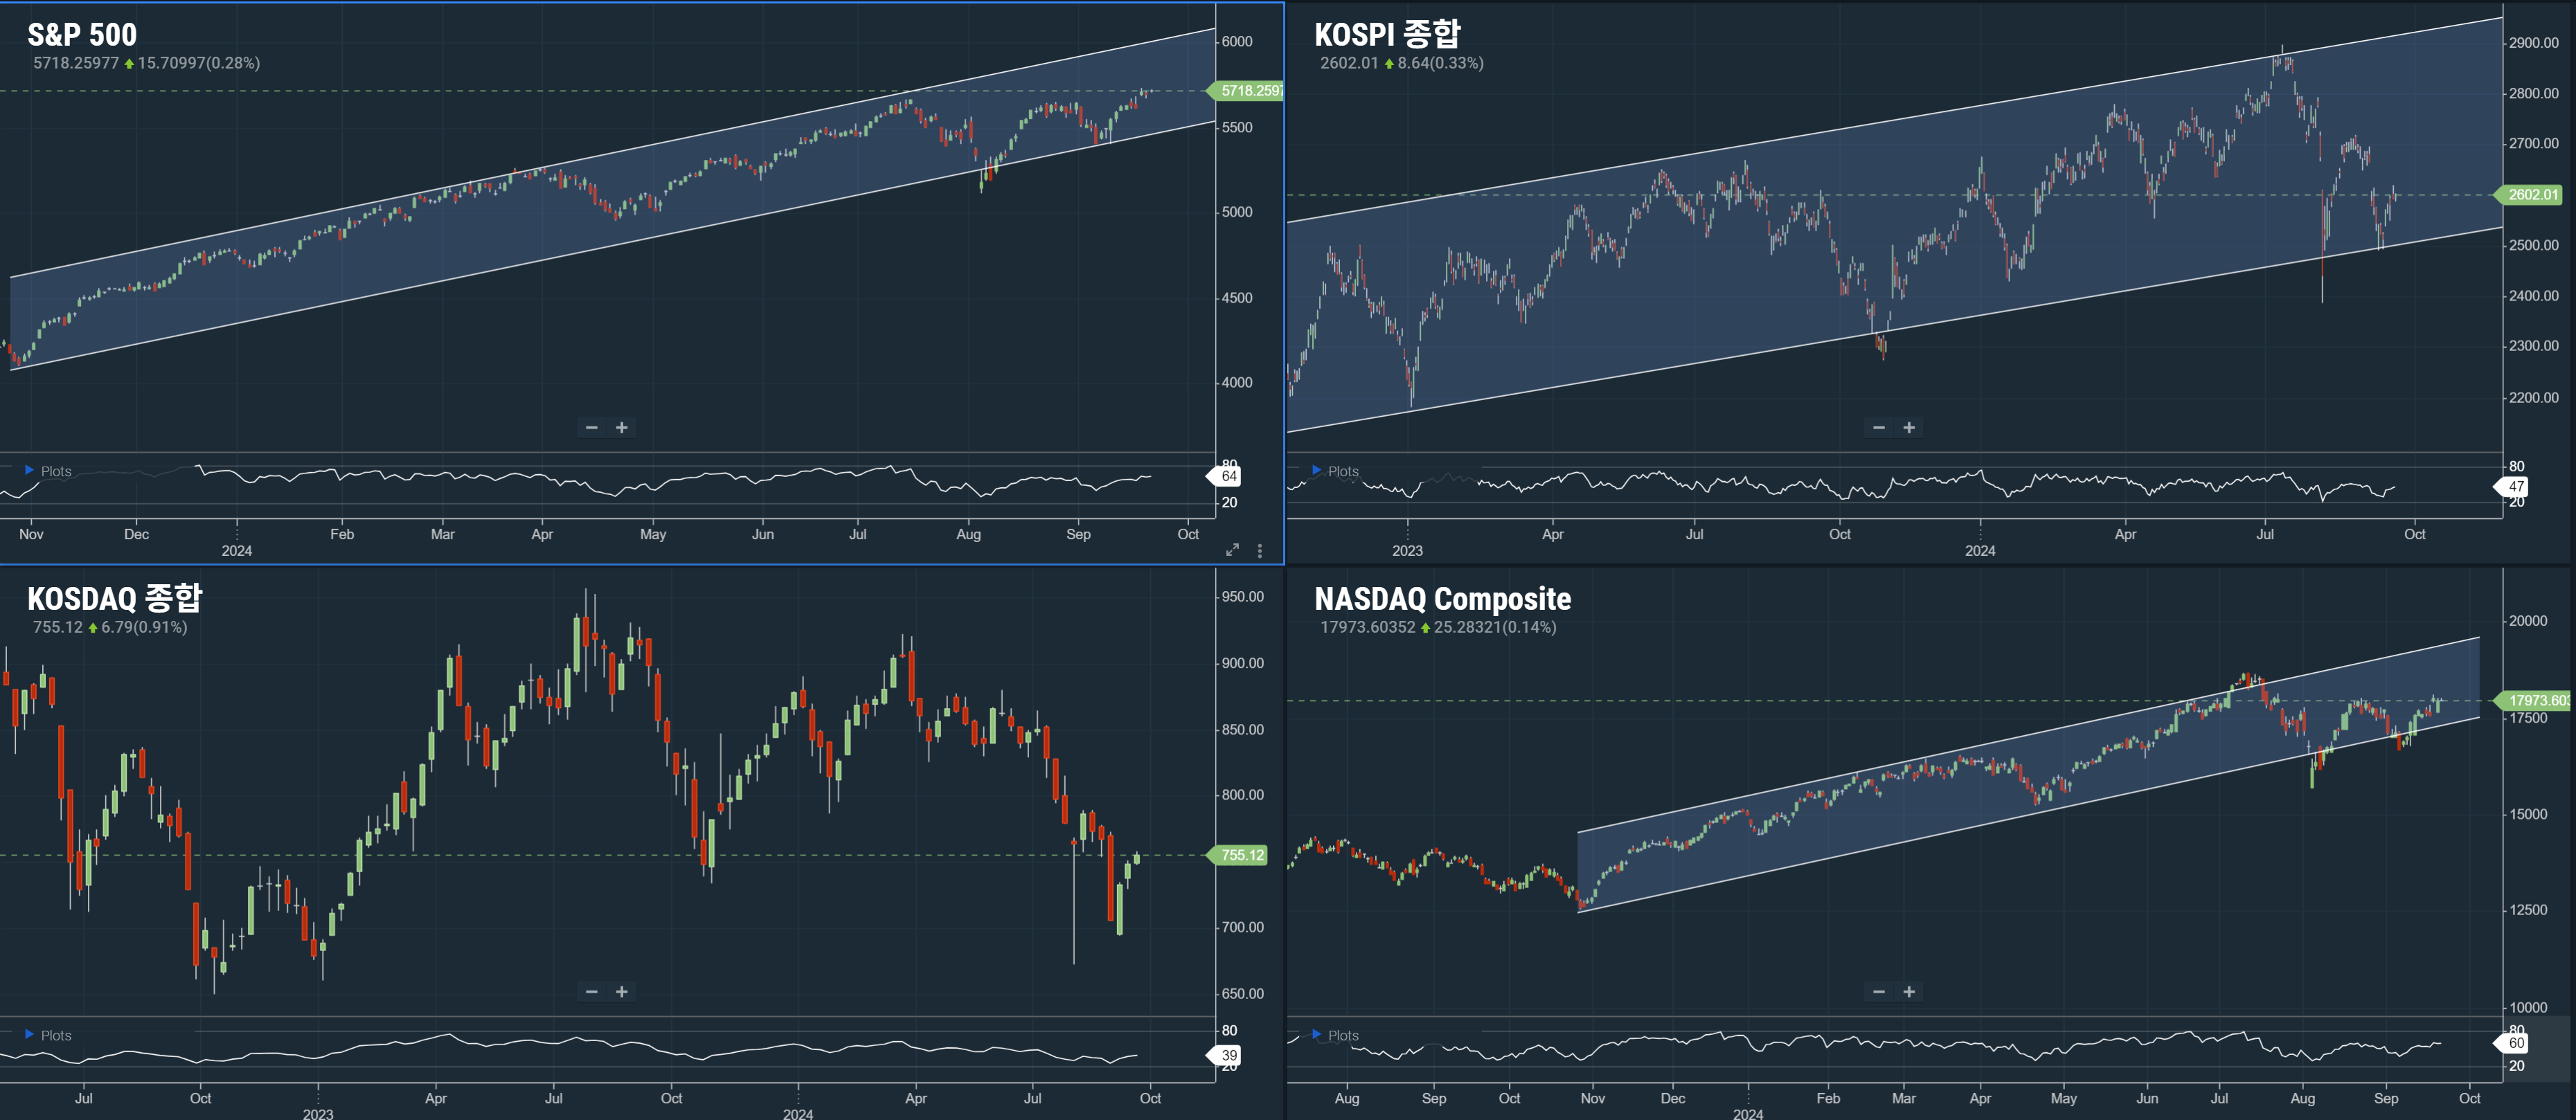Image resolution: width=2576 pixels, height=1120 pixels.
Task: Zoom in the KOSDAQ chart
Action: pyautogui.click(x=622, y=992)
